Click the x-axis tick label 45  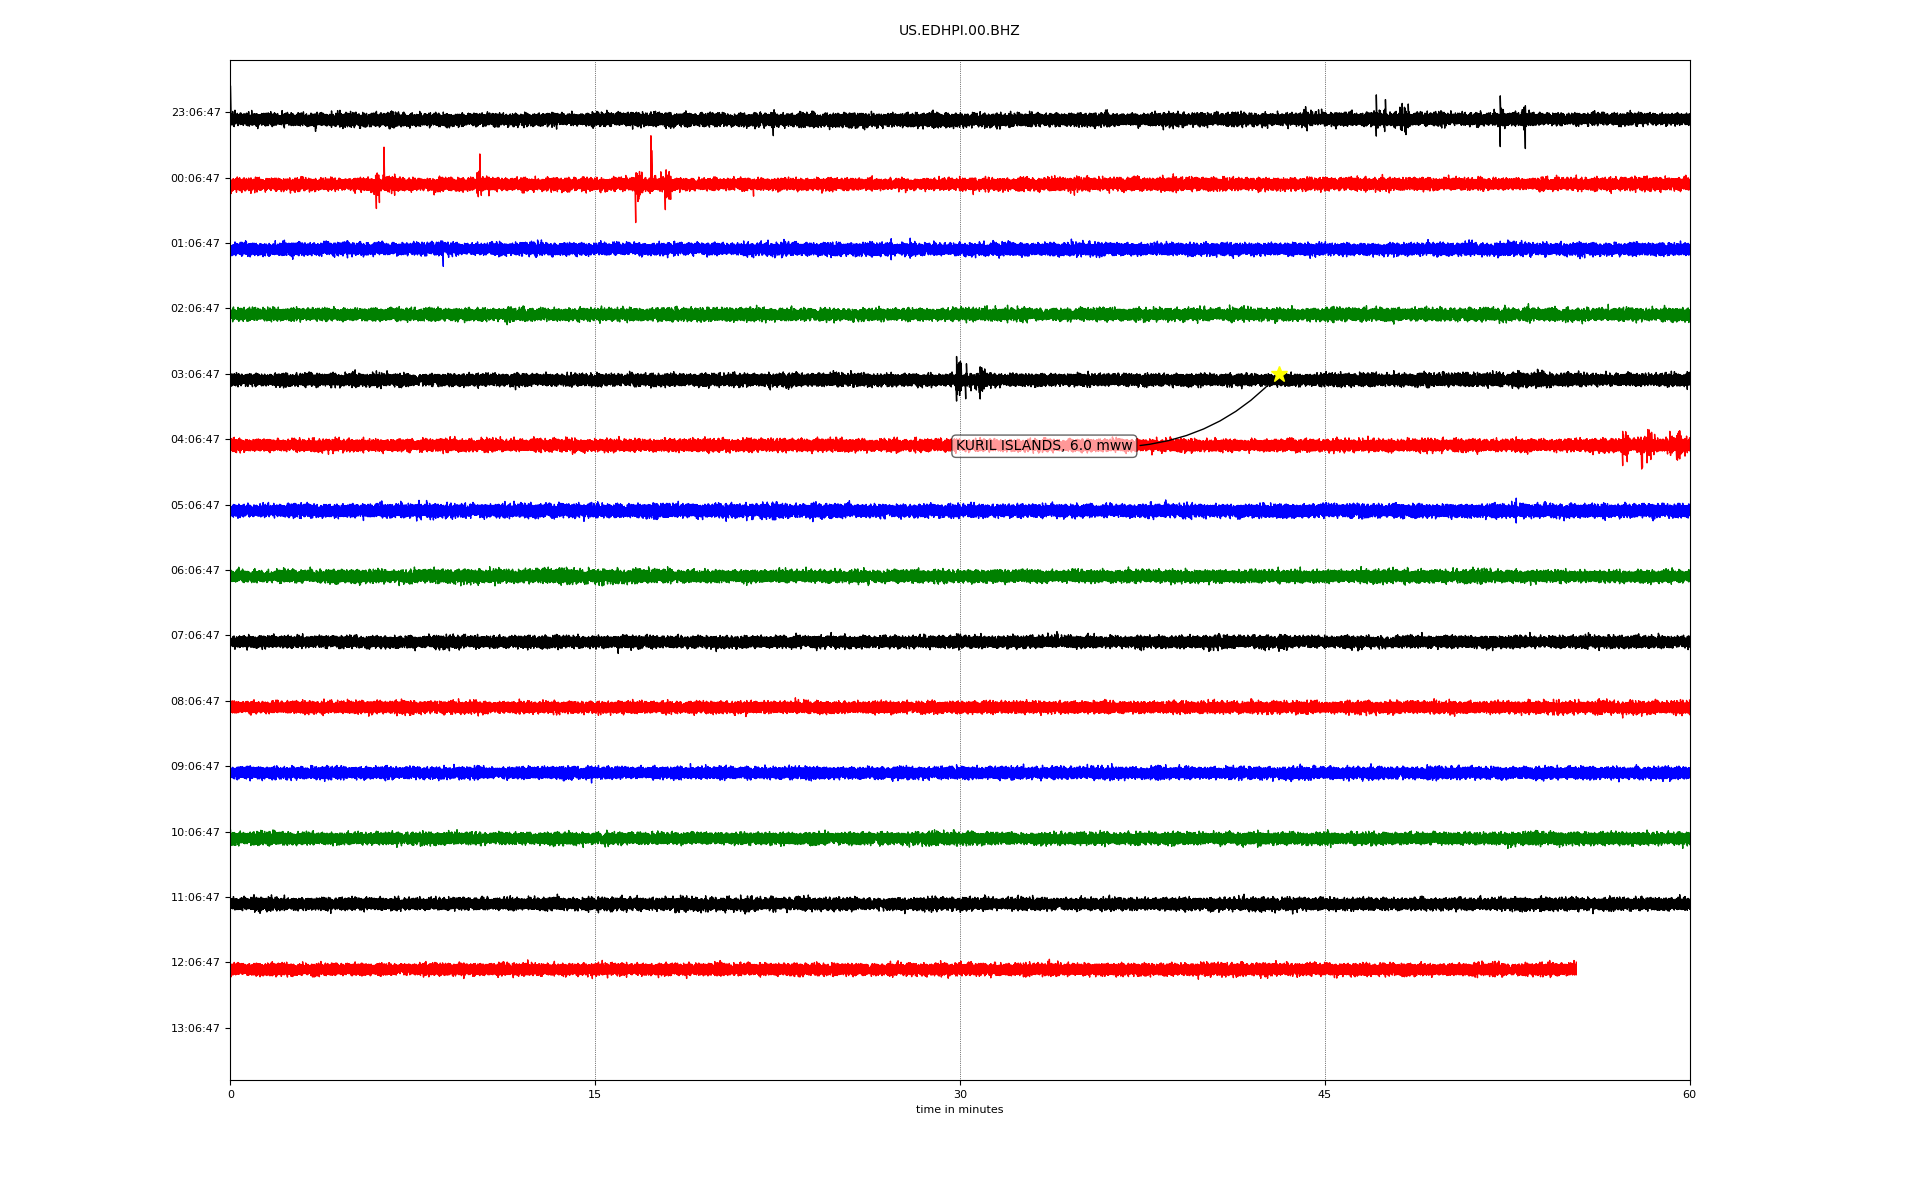coord(1325,1095)
